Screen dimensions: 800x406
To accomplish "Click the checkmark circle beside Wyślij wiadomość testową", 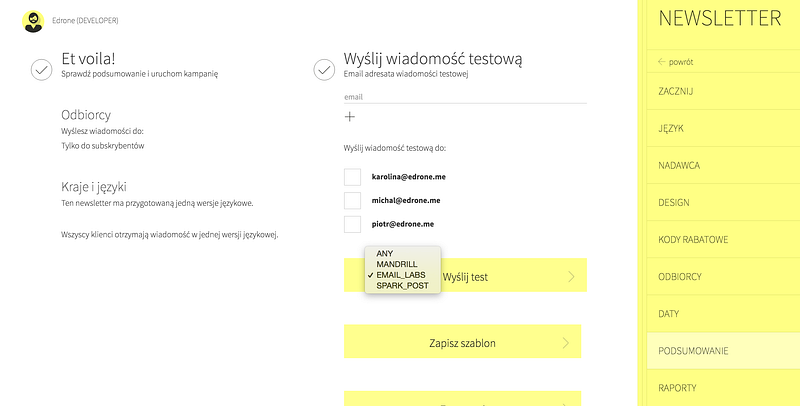I will 324,70.
